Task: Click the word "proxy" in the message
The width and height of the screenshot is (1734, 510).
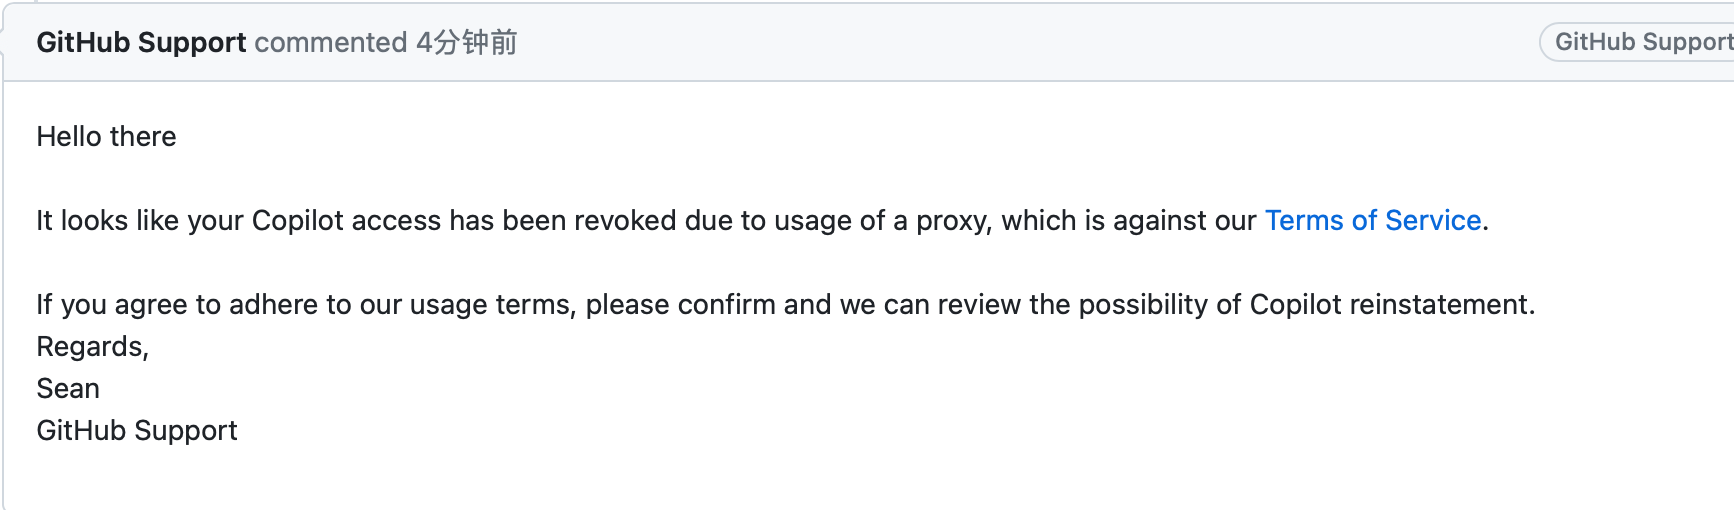Action: click(x=953, y=223)
